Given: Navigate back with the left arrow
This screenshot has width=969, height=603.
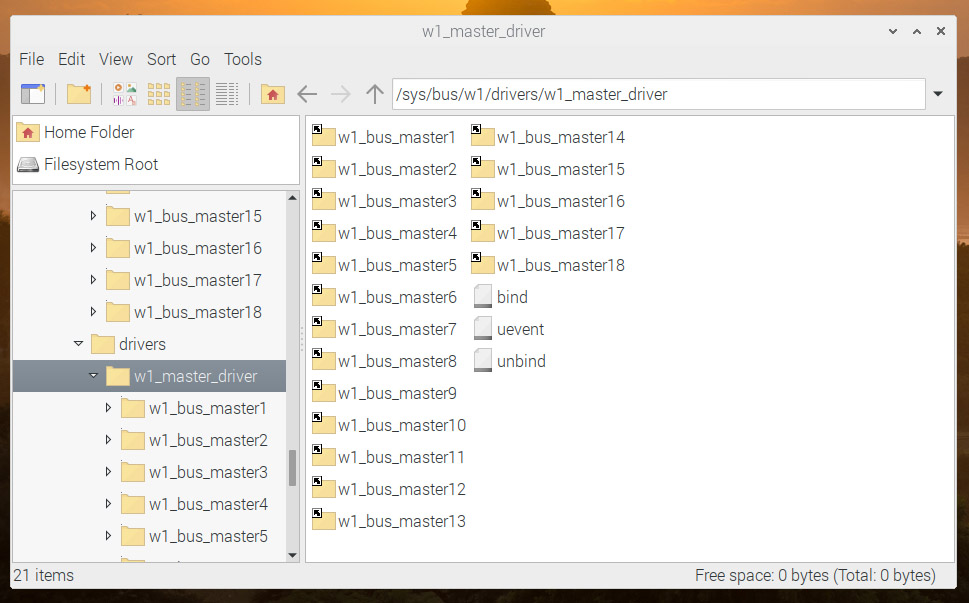Looking at the screenshot, I should [307, 94].
